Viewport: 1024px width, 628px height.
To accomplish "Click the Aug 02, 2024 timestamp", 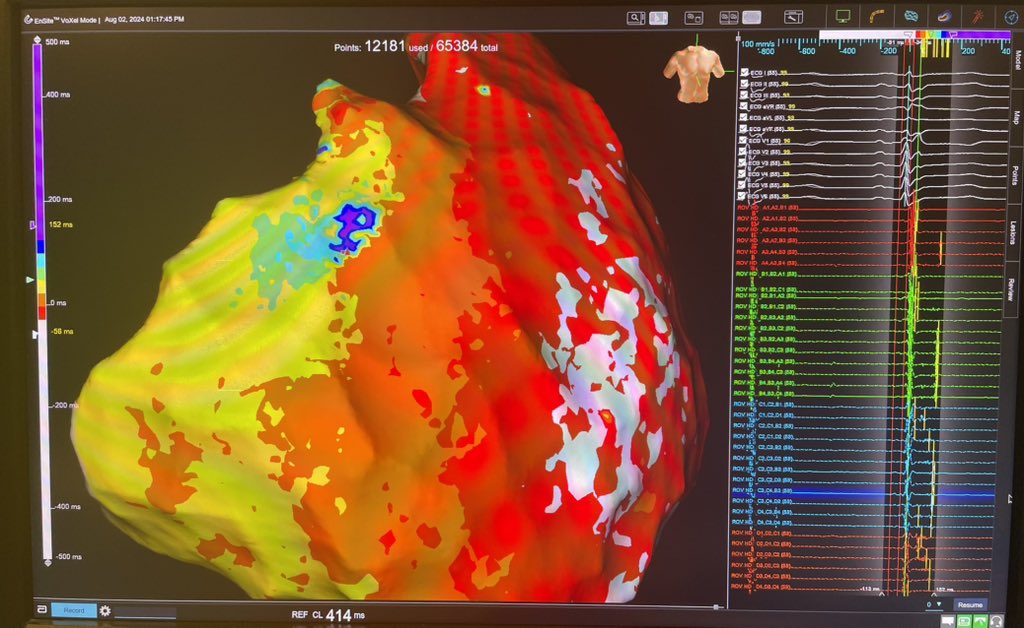I will [144, 20].
